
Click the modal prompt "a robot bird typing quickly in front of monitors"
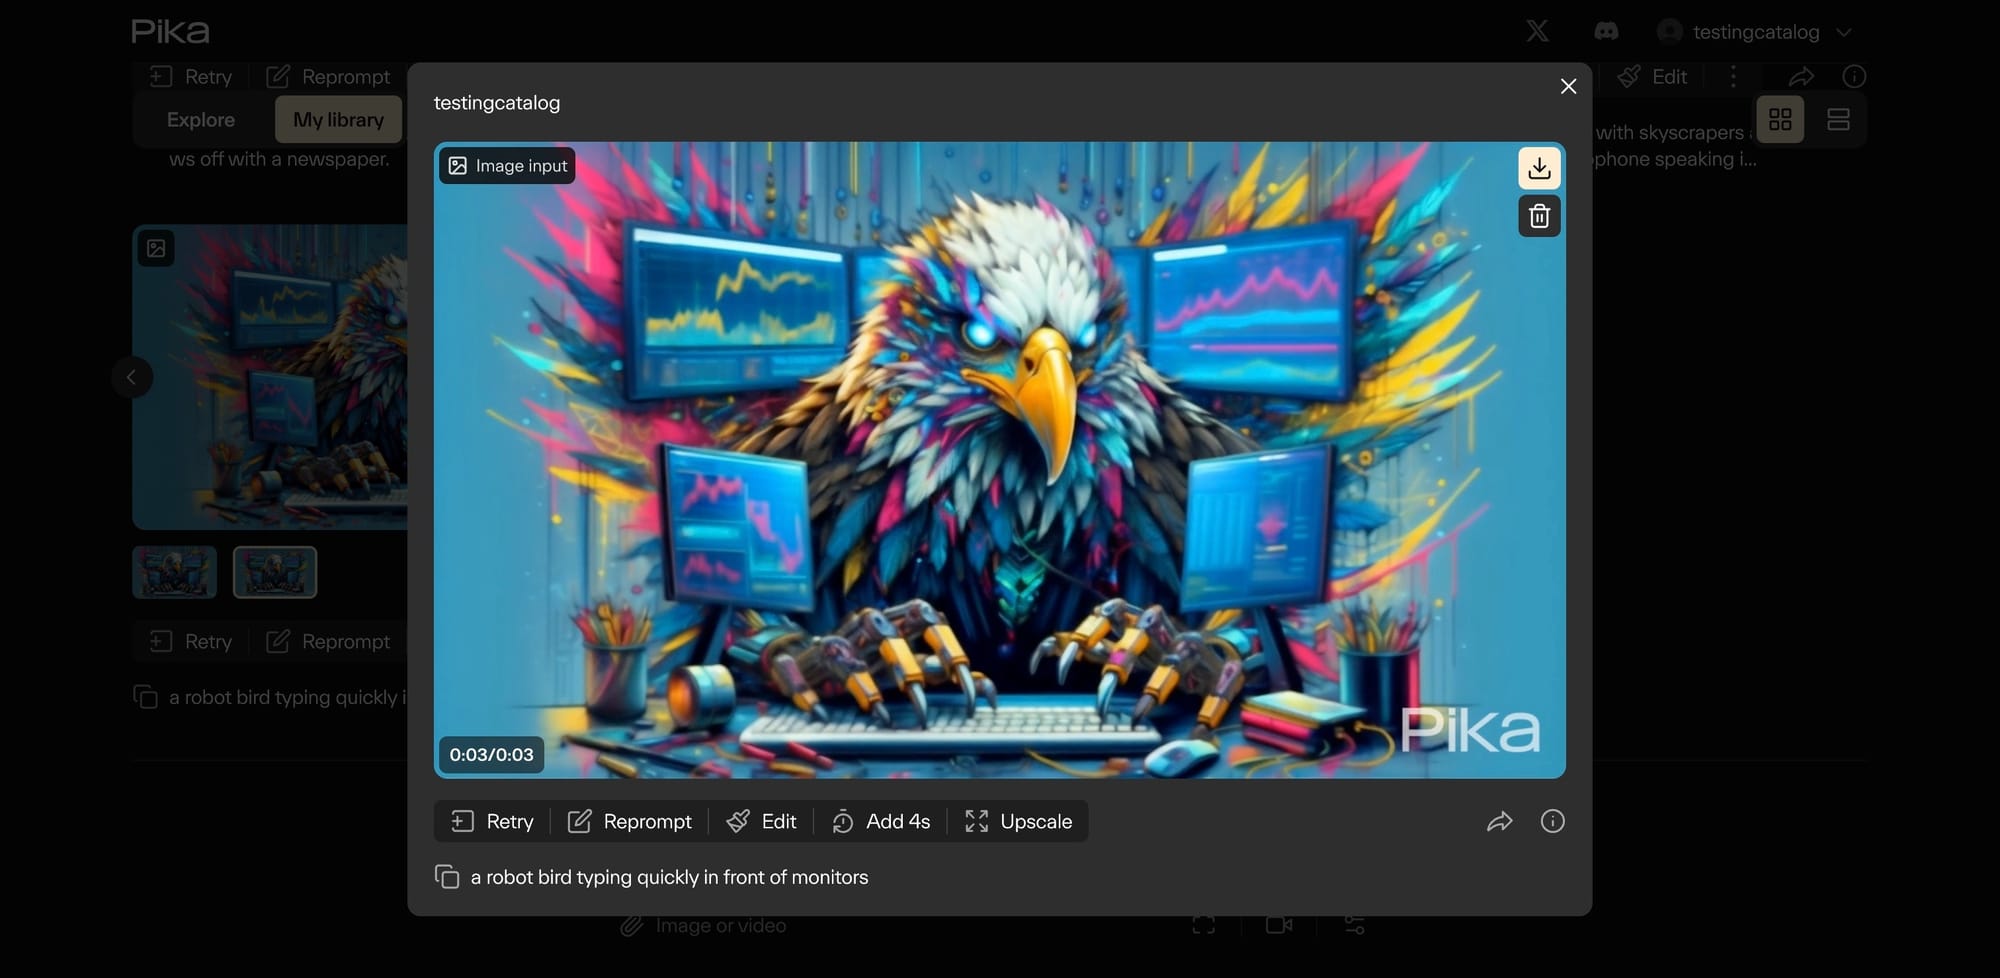coord(669,877)
